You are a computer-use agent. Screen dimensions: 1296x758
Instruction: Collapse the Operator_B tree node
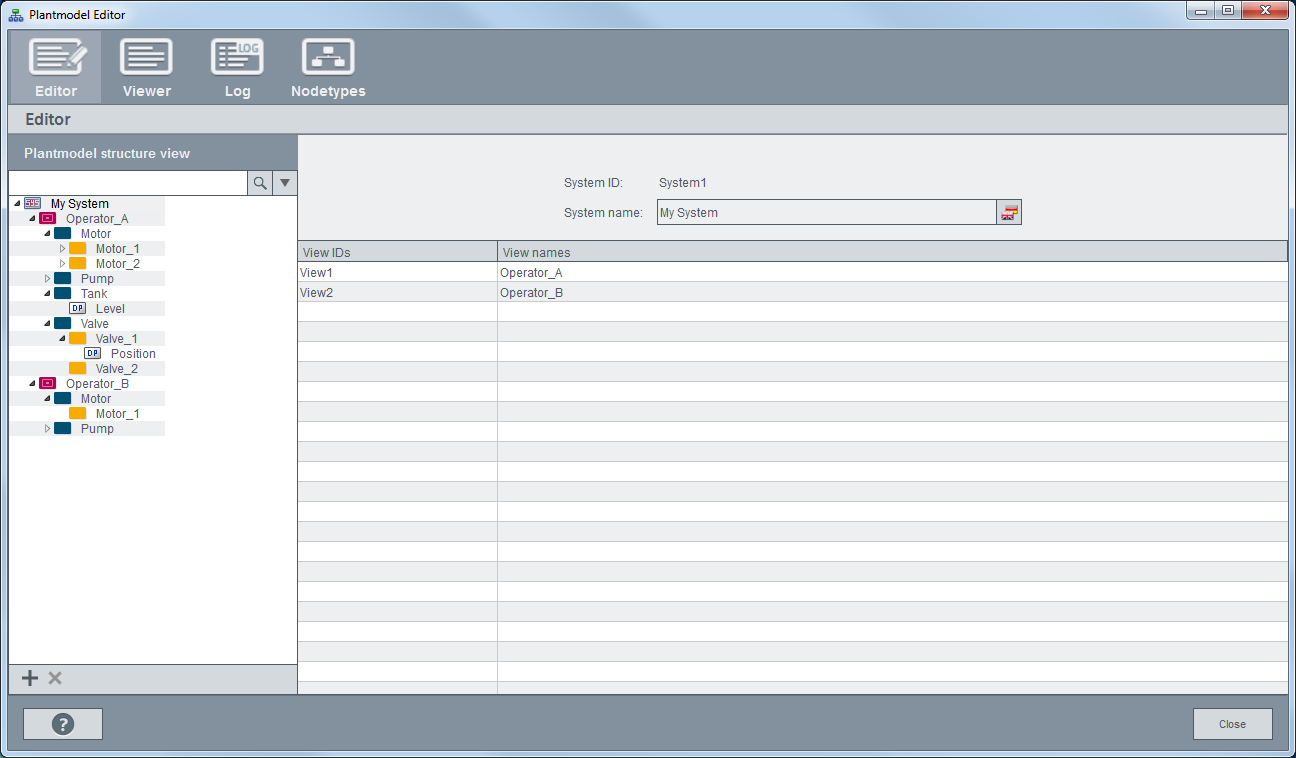tap(32, 384)
